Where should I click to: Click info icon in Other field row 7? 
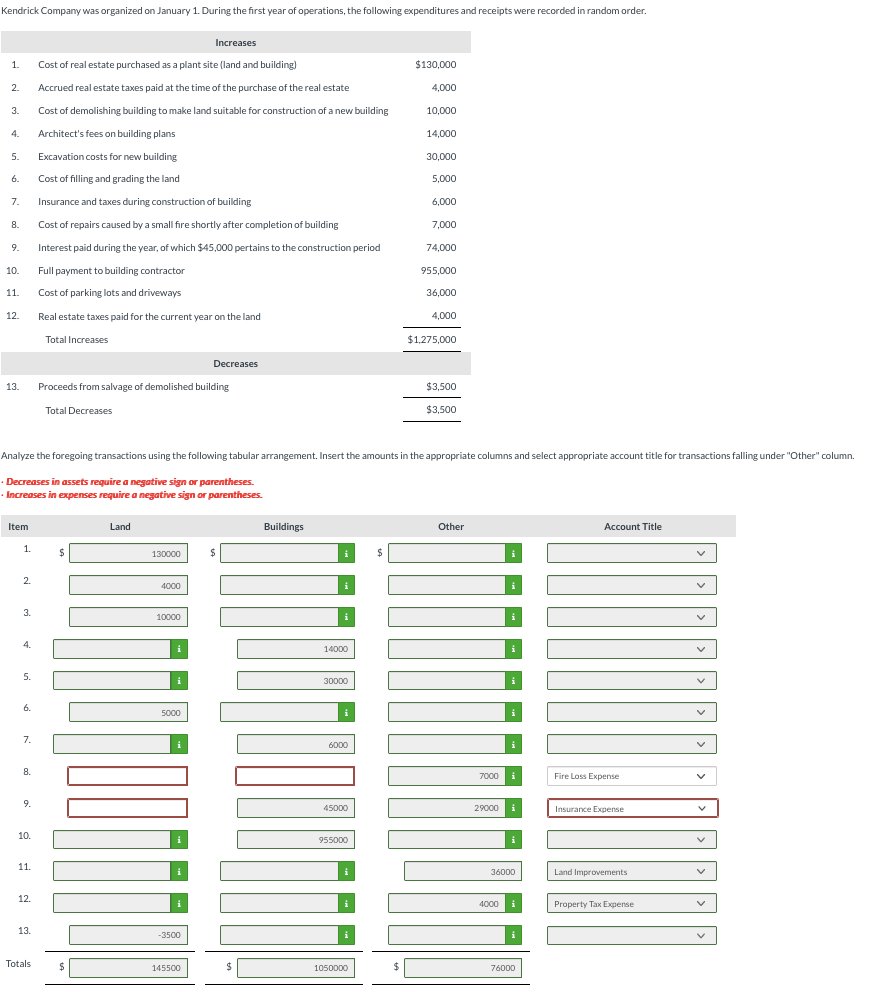coord(513,745)
